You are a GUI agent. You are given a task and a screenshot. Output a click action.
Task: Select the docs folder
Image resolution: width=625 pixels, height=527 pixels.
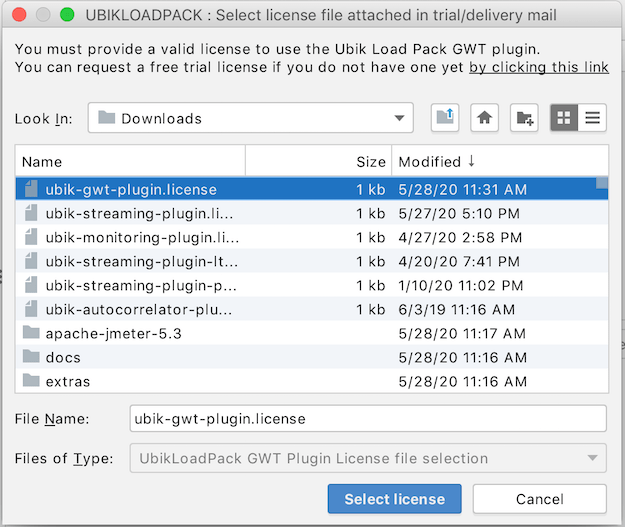312,357
